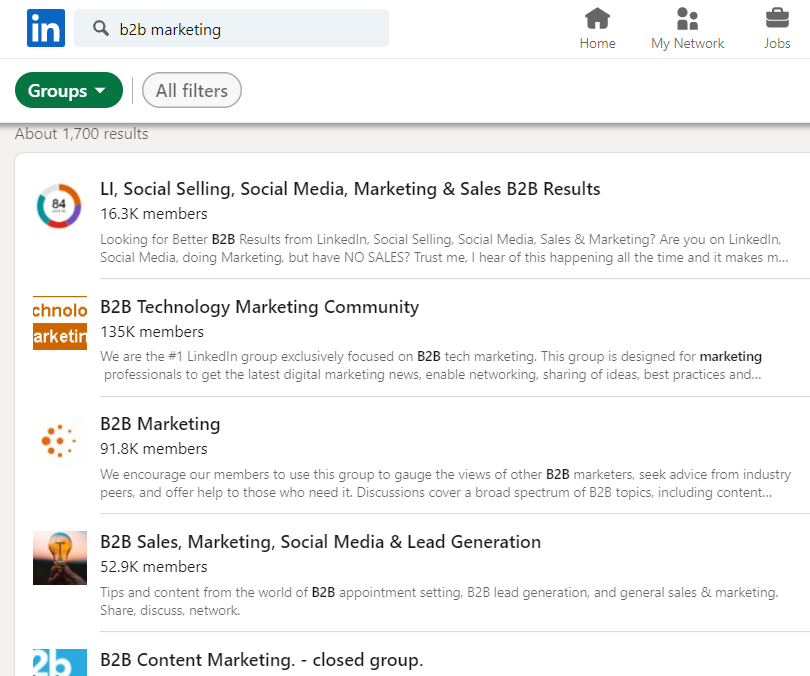
Task: Expand the Groups filter dropdown
Action: [68, 91]
